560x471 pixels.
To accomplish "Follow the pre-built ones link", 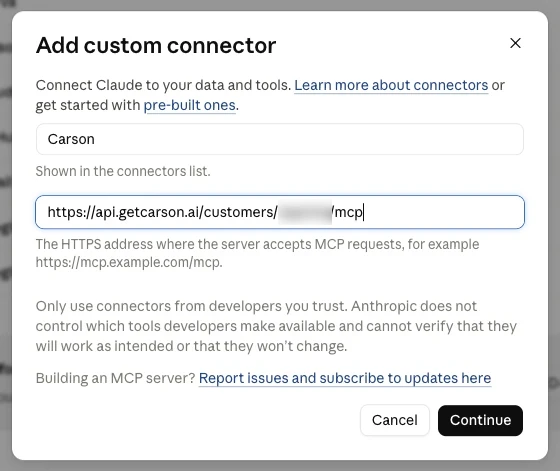I will tap(190, 105).
